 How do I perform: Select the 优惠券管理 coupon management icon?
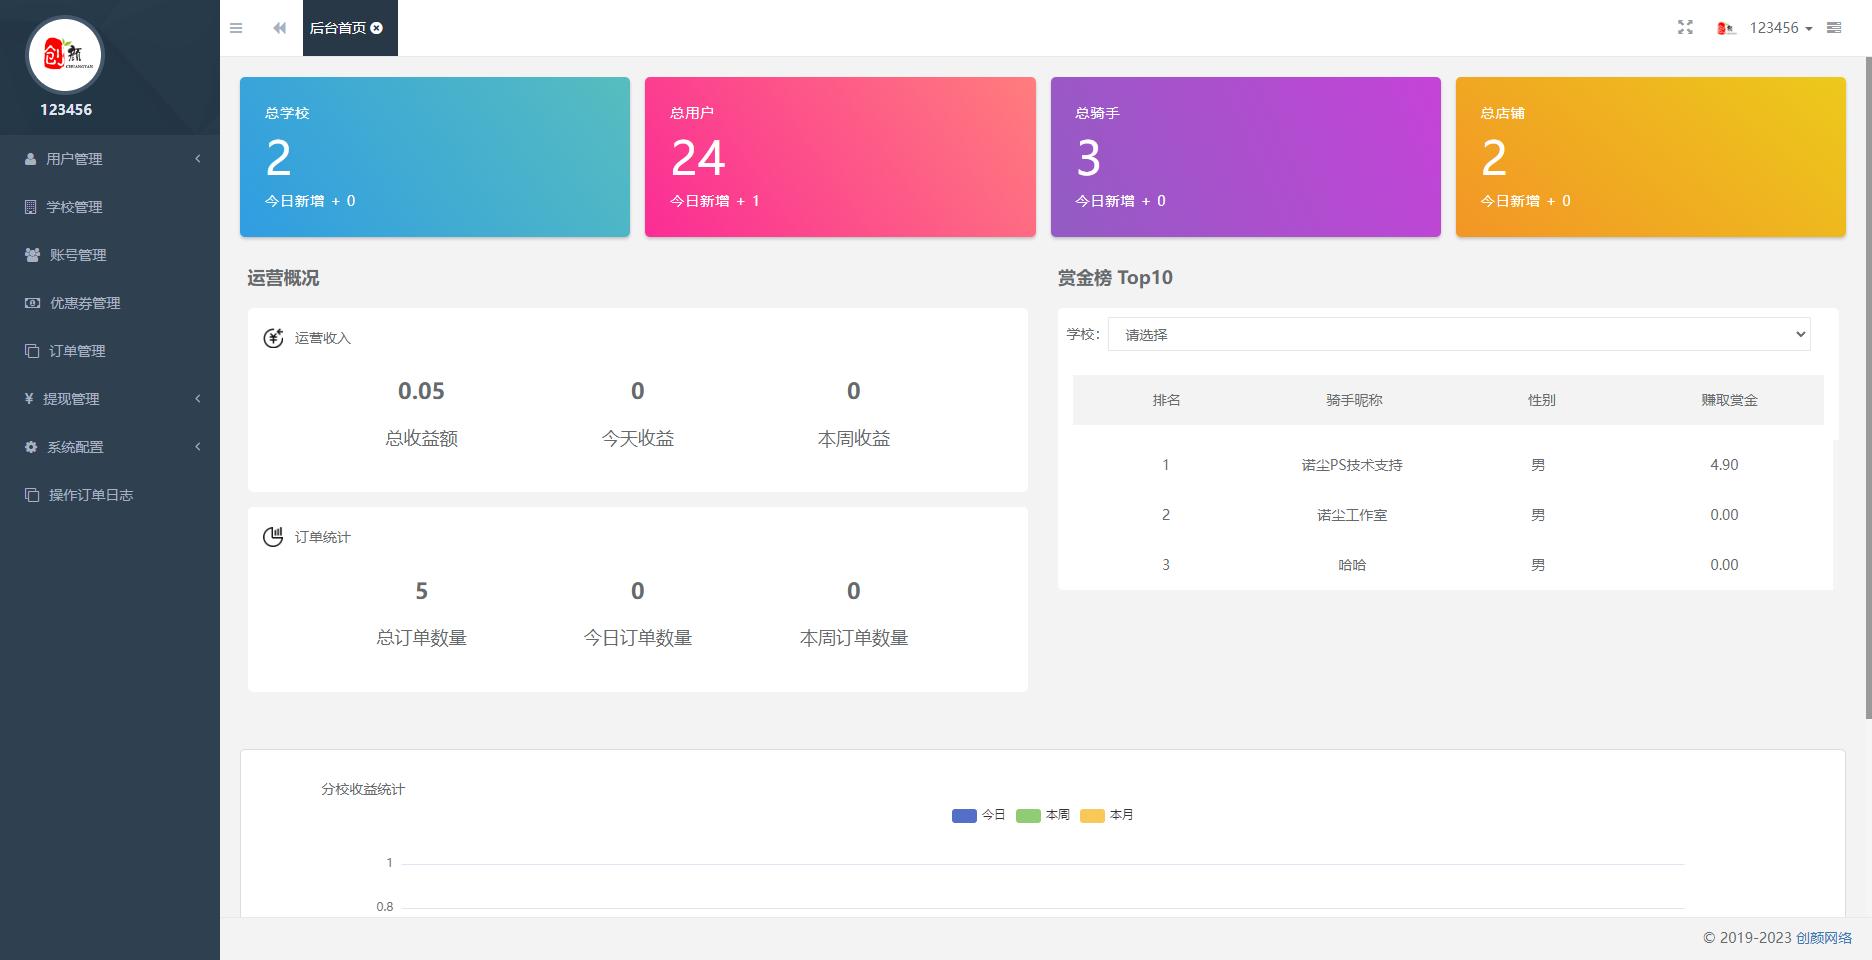[x=31, y=303]
